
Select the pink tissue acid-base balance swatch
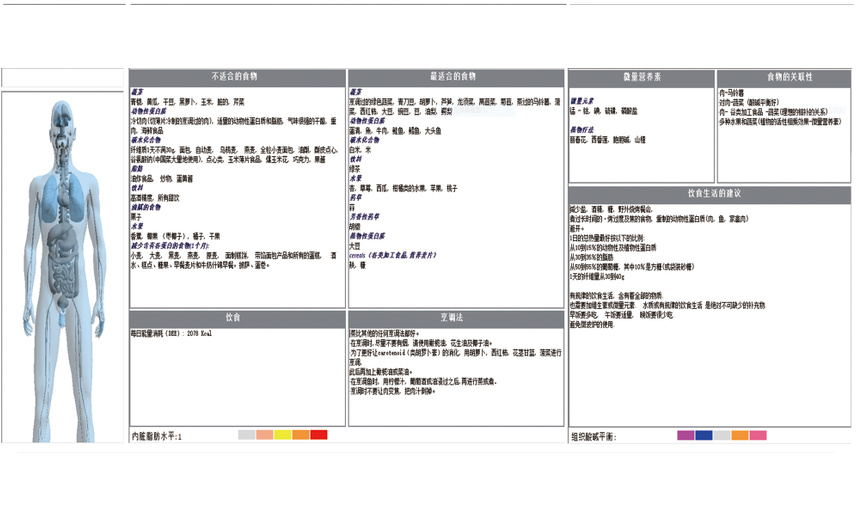point(758,435)
